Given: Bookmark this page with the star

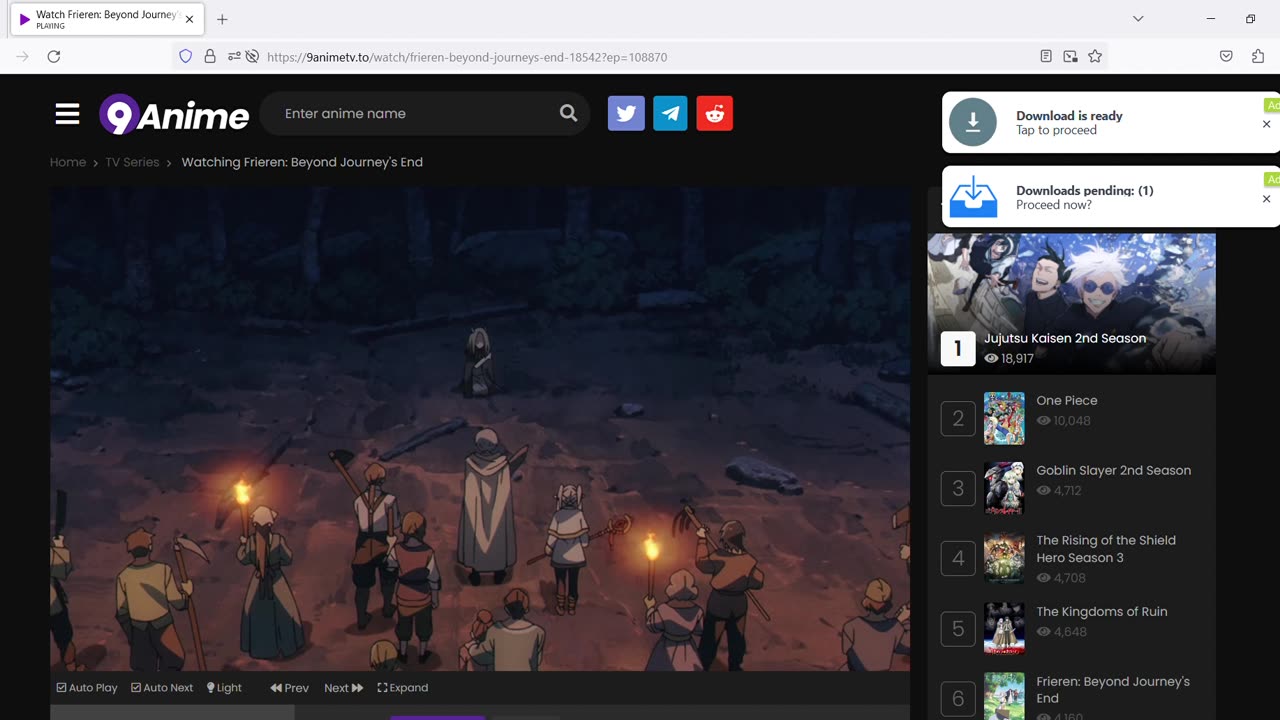Looking at the screenshot, I should pyautogui.click(x=1095, y=57).
